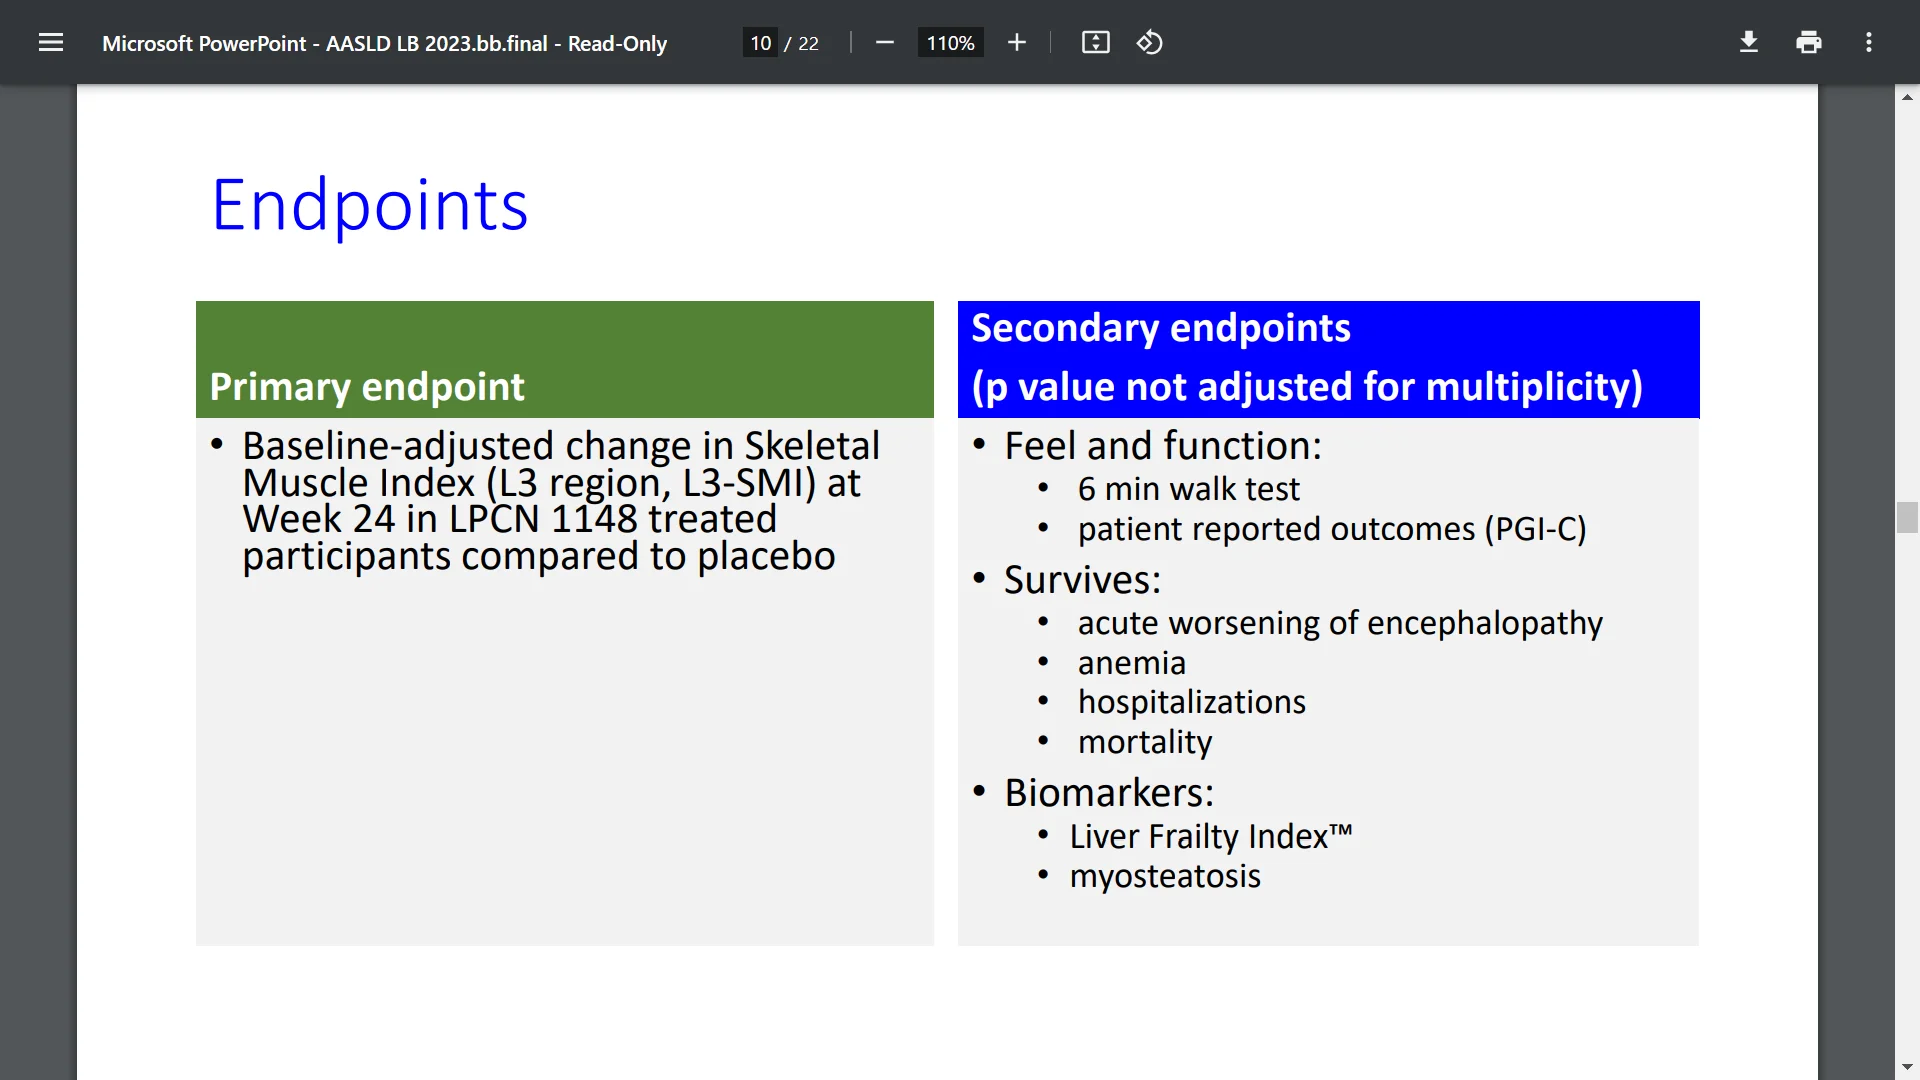
Task: Click the Liver Frailty Index bullet text
Action: pyautogui.click(x=1210, y=836)
